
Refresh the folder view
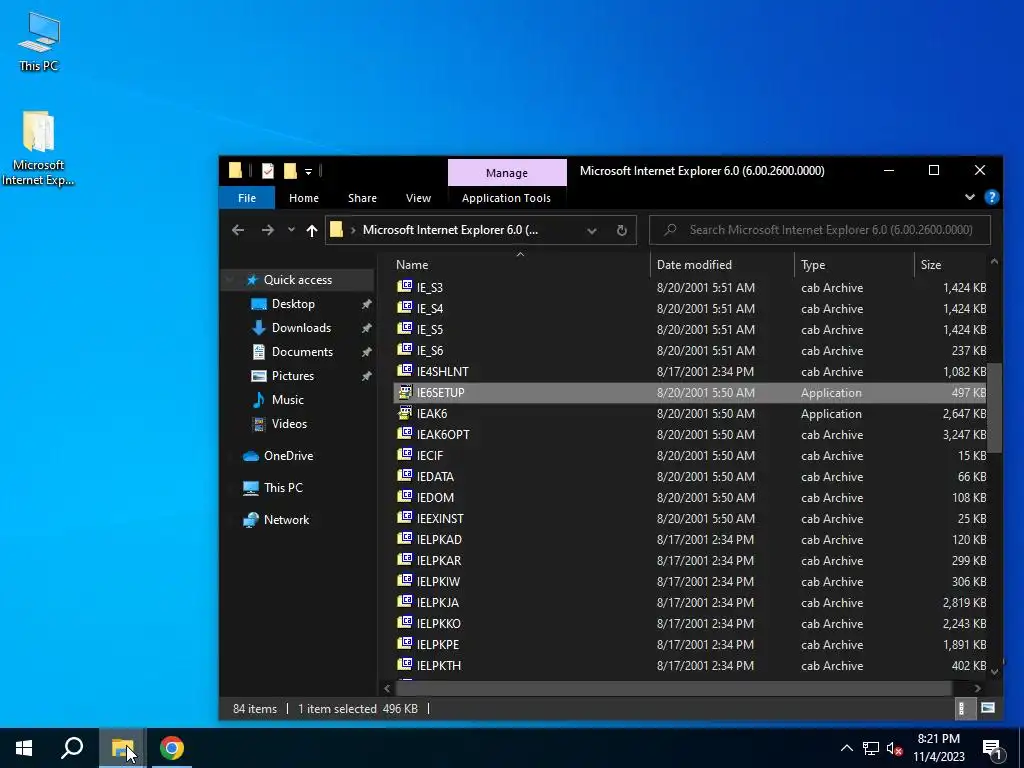[622, 230]
